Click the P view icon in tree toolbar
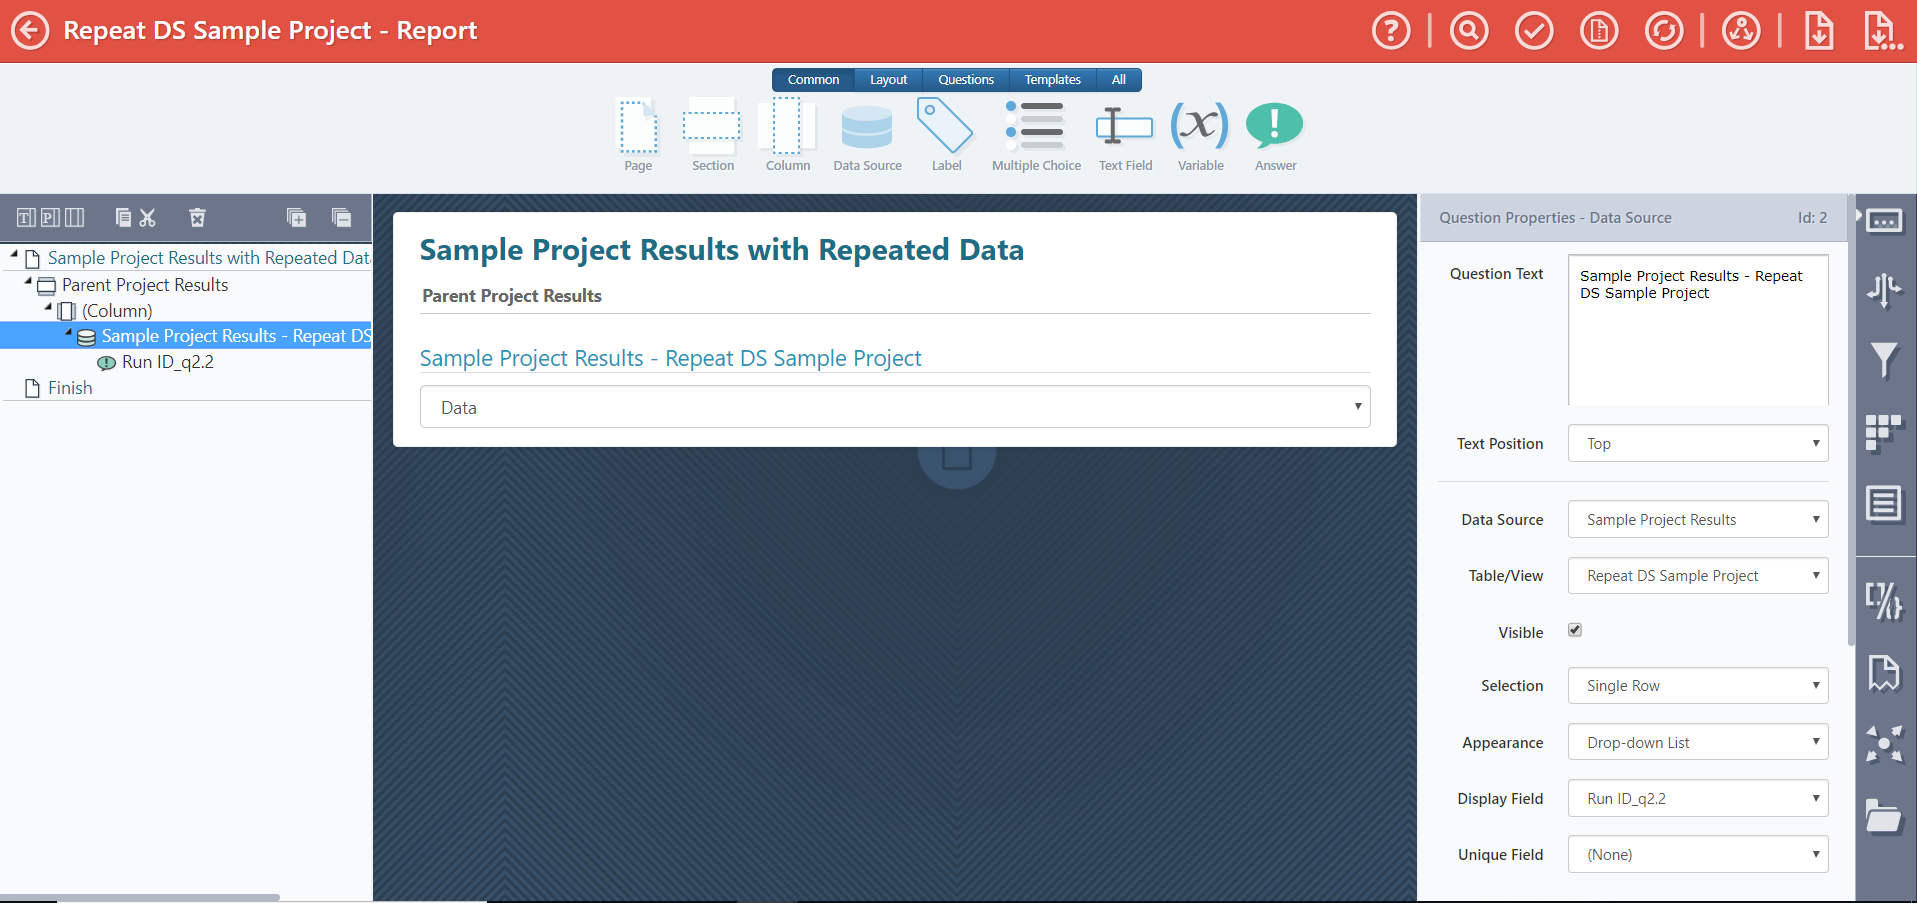Viewport: 1917px width, 903px height. coord(50,217)
